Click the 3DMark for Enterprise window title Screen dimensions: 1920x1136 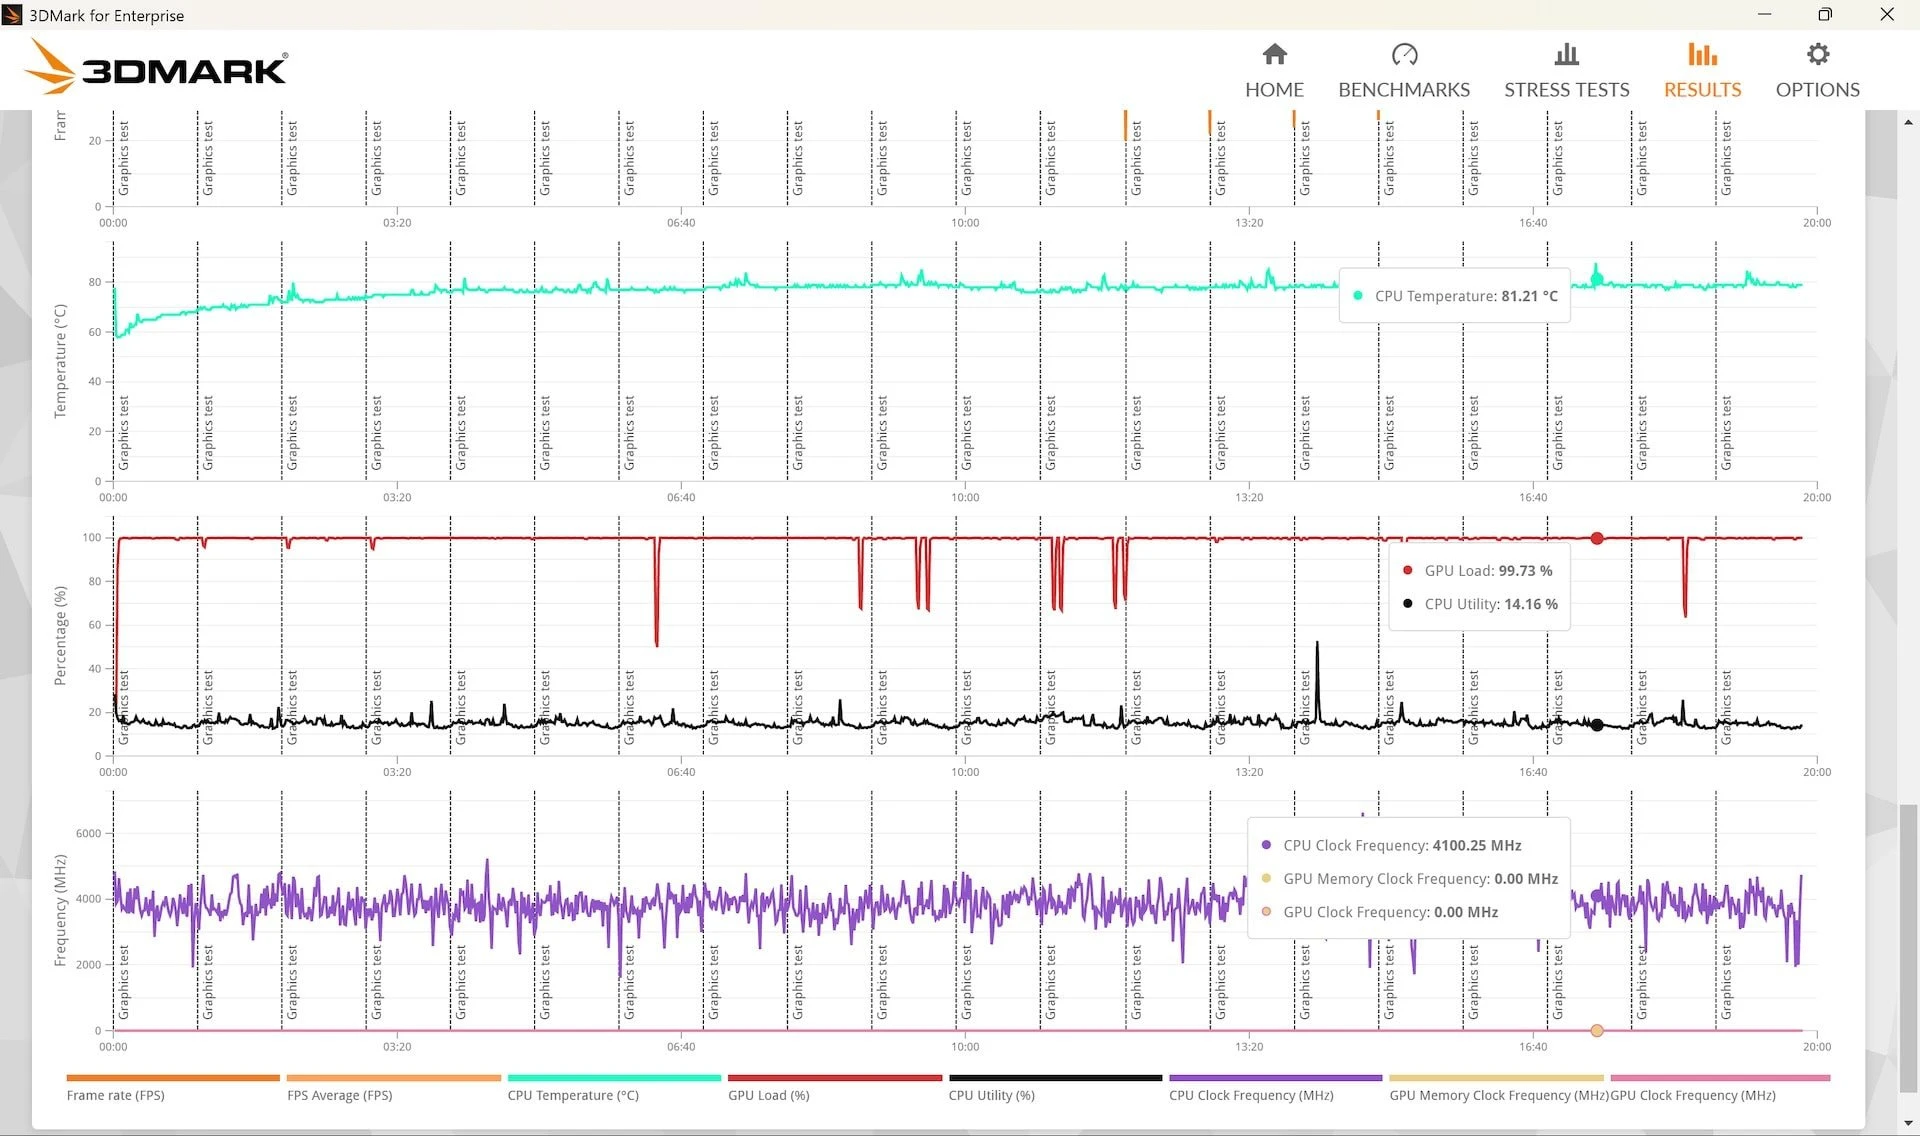point(106,15)
